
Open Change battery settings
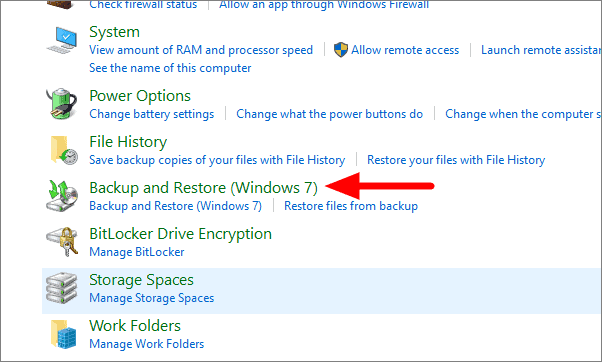point(152,114)
